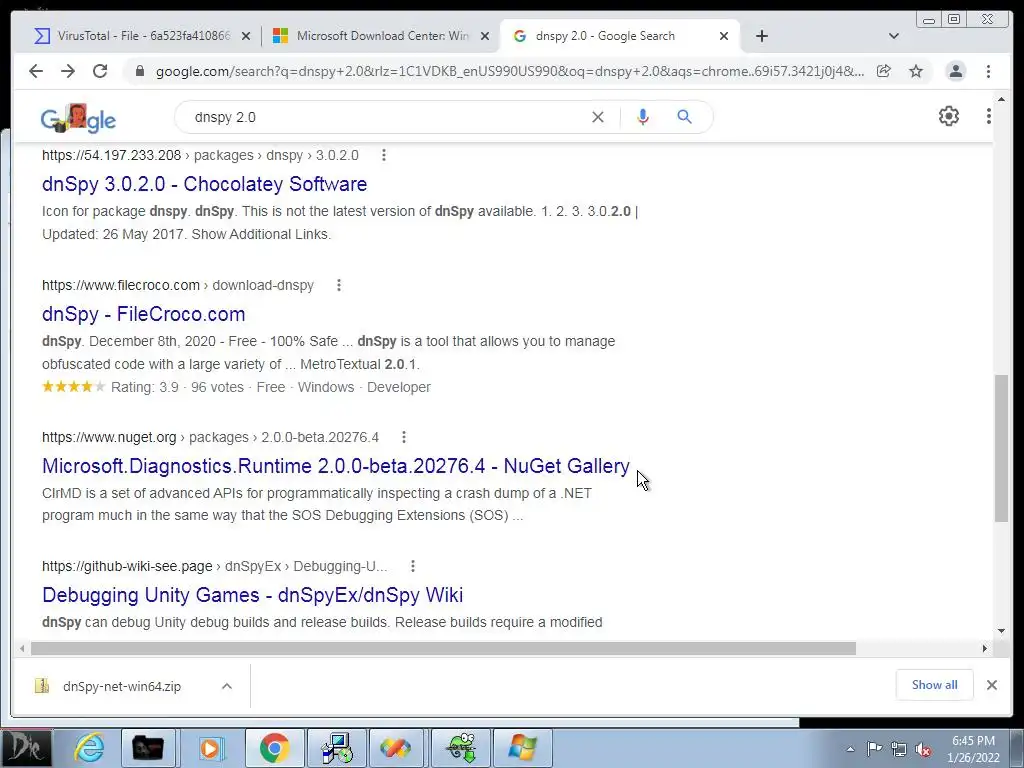Open the media player icon on taskbar
Viewport: 1024px width, 768px height.
210,748
